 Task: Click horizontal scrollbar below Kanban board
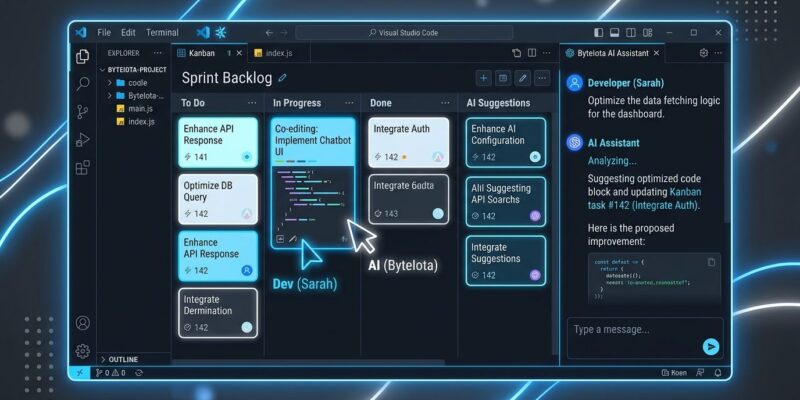click(x=308, y=363)
